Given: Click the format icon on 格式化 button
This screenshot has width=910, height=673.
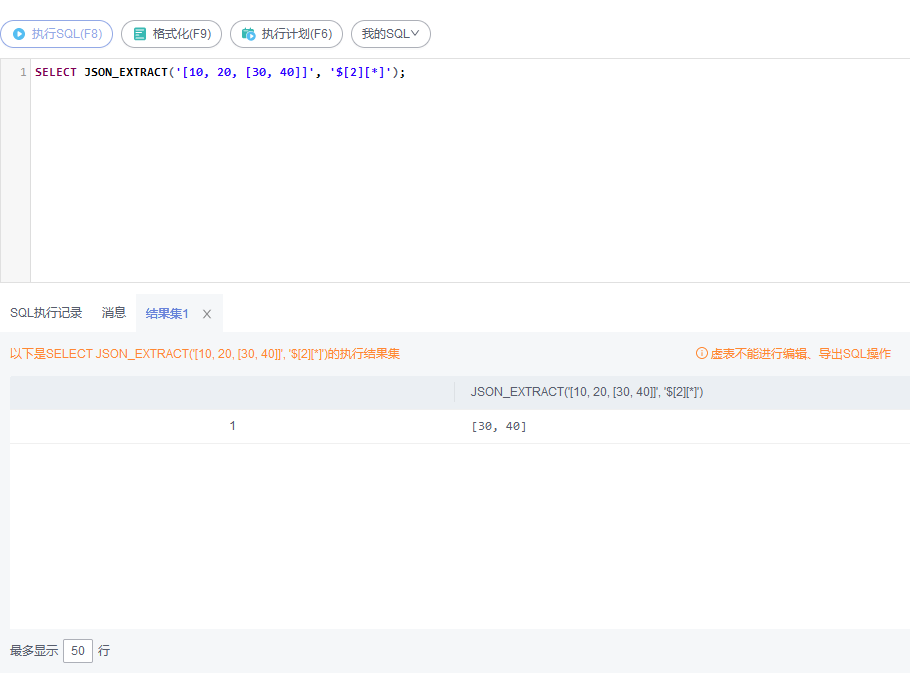Looking at the screenshot, I should 141,33.
